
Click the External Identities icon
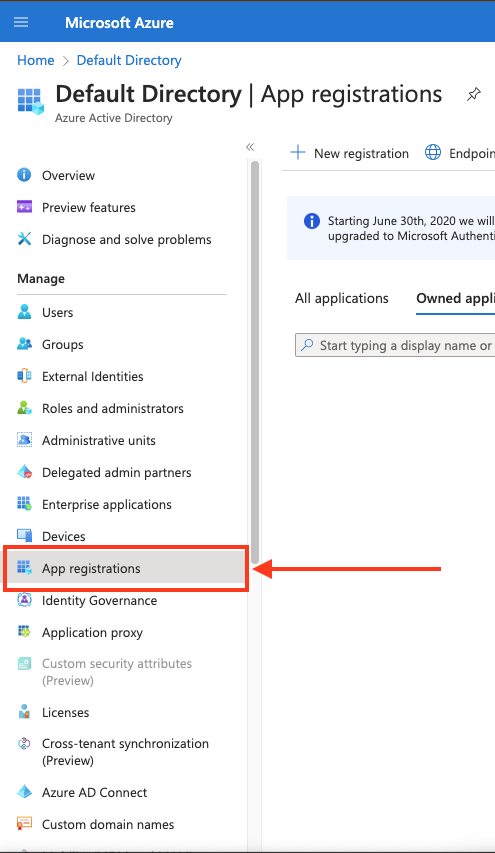24,376
